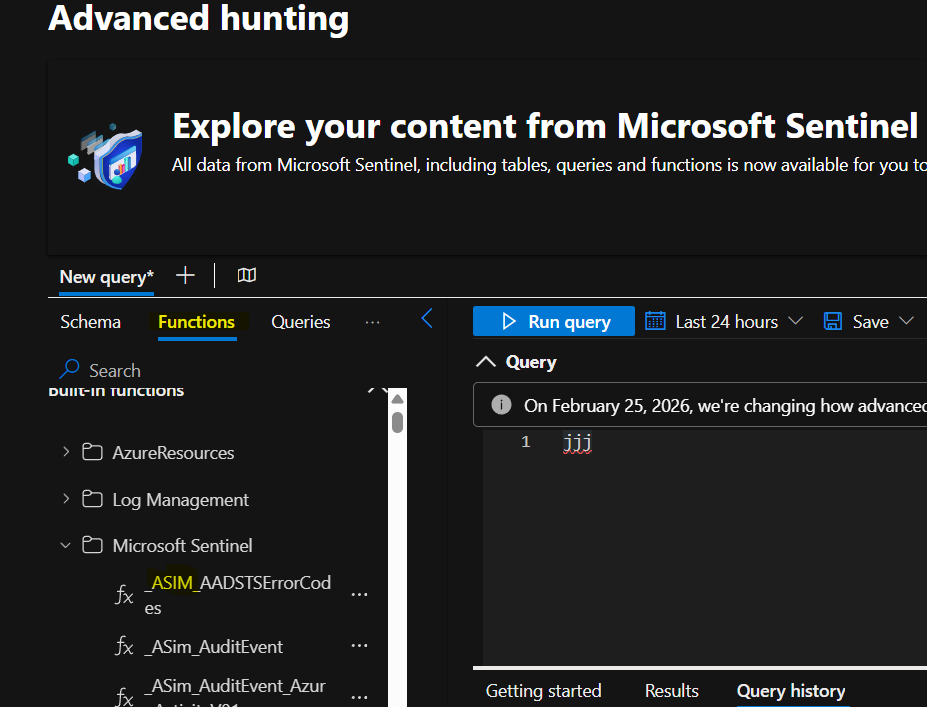Collapse the side pane with left chevron
927x707 pixels.
427,319
